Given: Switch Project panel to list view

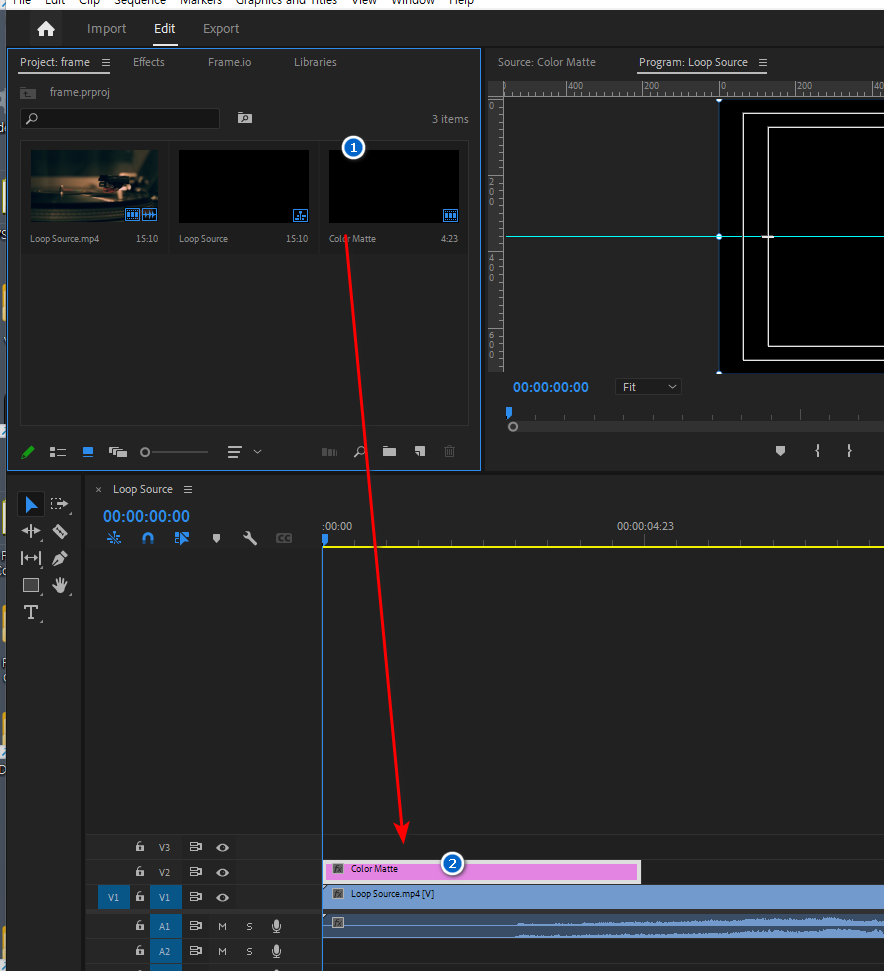Looking at the screenshot, I should (x=58, y=452).
